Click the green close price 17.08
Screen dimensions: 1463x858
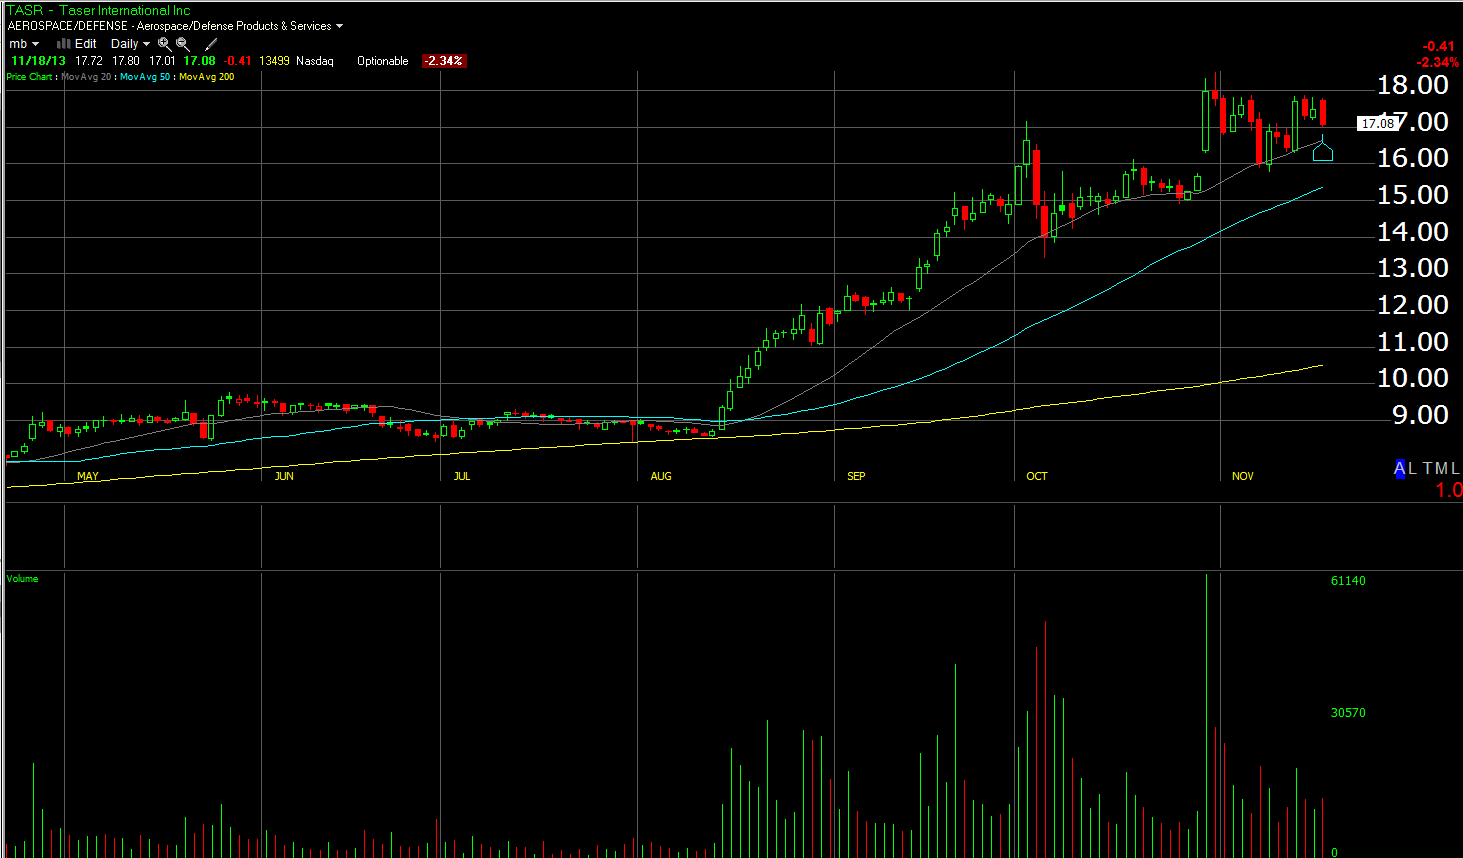pyautogui.click(x=200, y=61)
